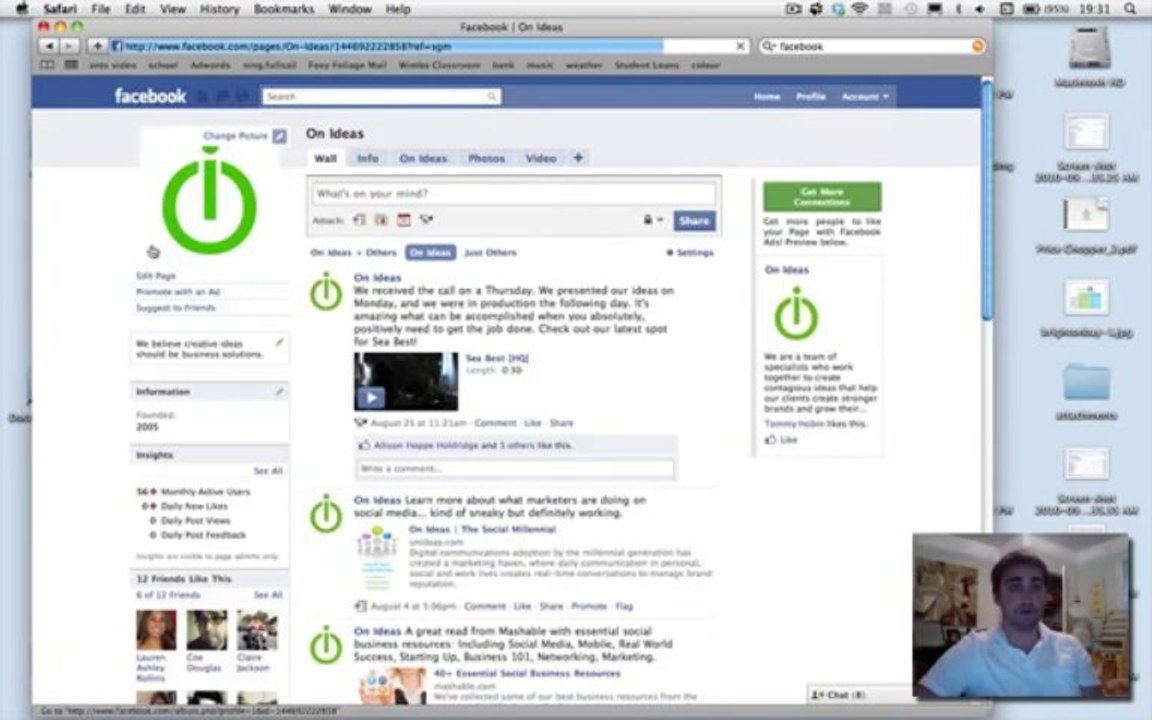1152x720 pixels.
Task: Click the Safari search field with facebook
Action: click(x=871, y=46)
